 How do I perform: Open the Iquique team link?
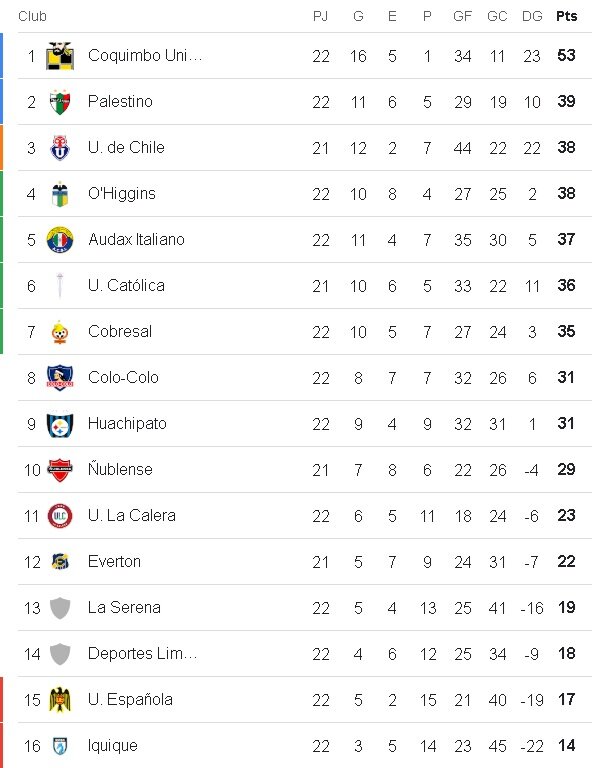click(x=113, y=746)
